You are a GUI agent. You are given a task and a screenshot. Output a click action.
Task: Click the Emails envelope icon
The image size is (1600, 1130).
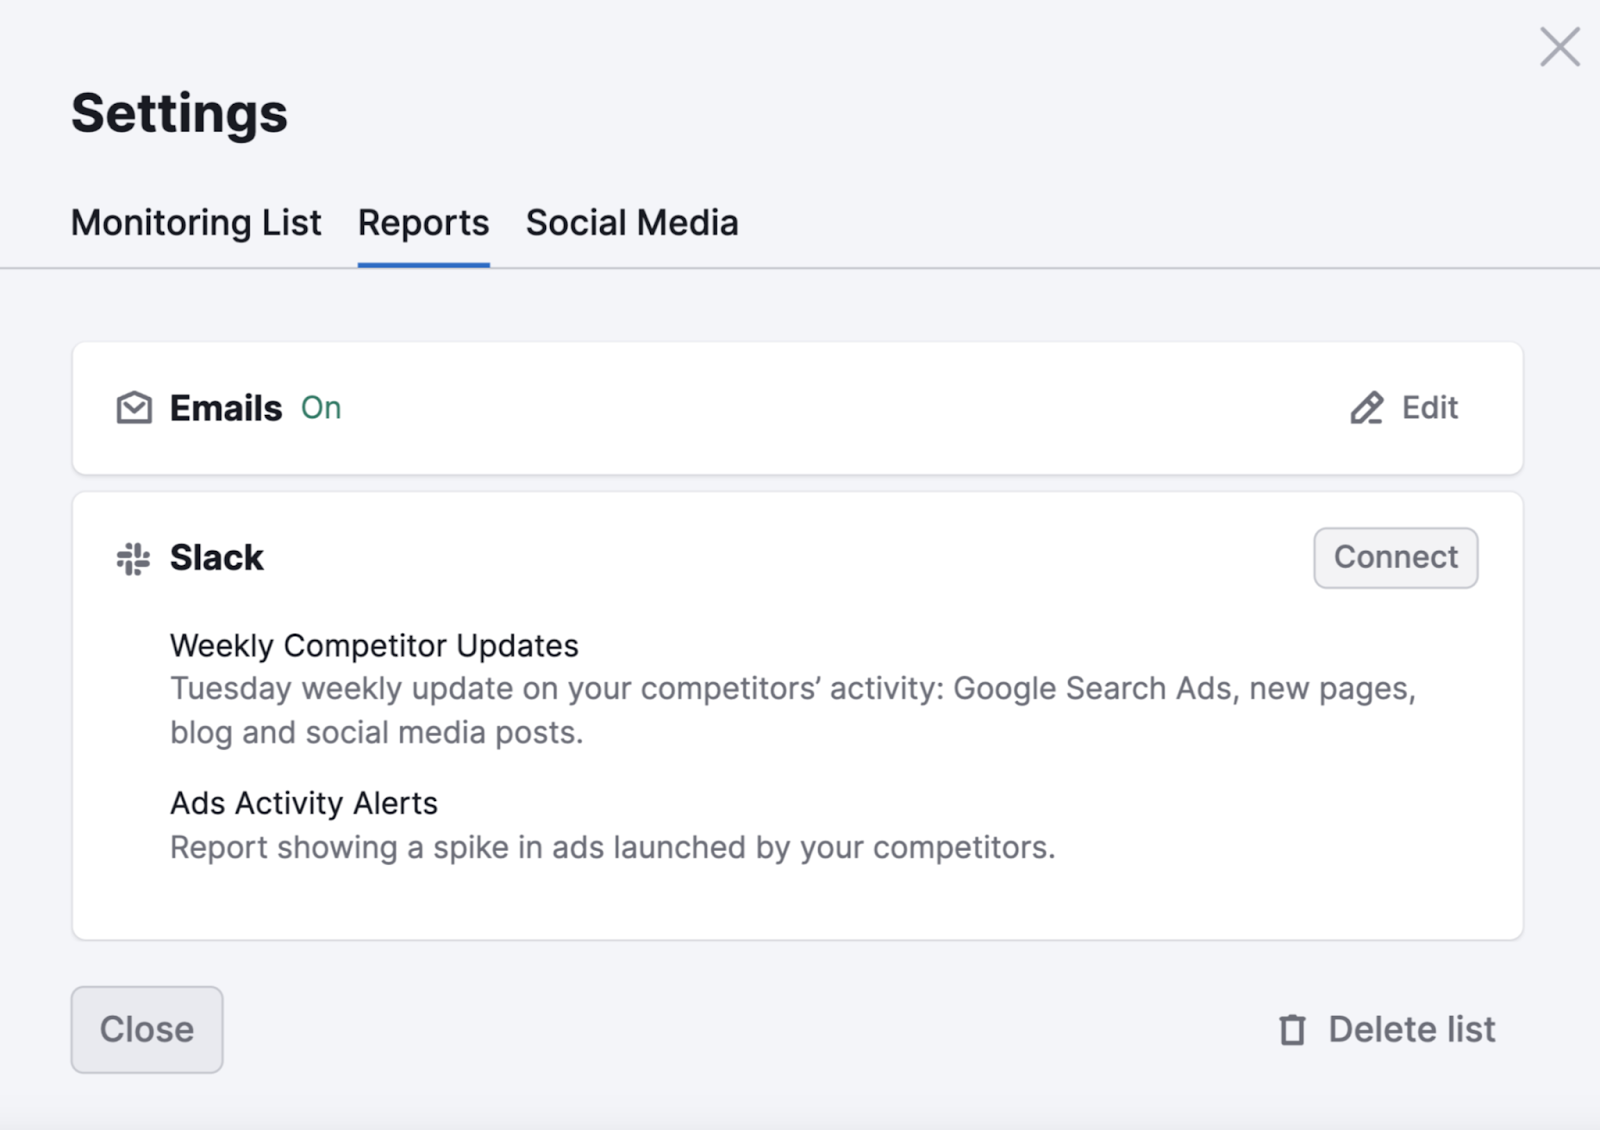tap(134, 408)
